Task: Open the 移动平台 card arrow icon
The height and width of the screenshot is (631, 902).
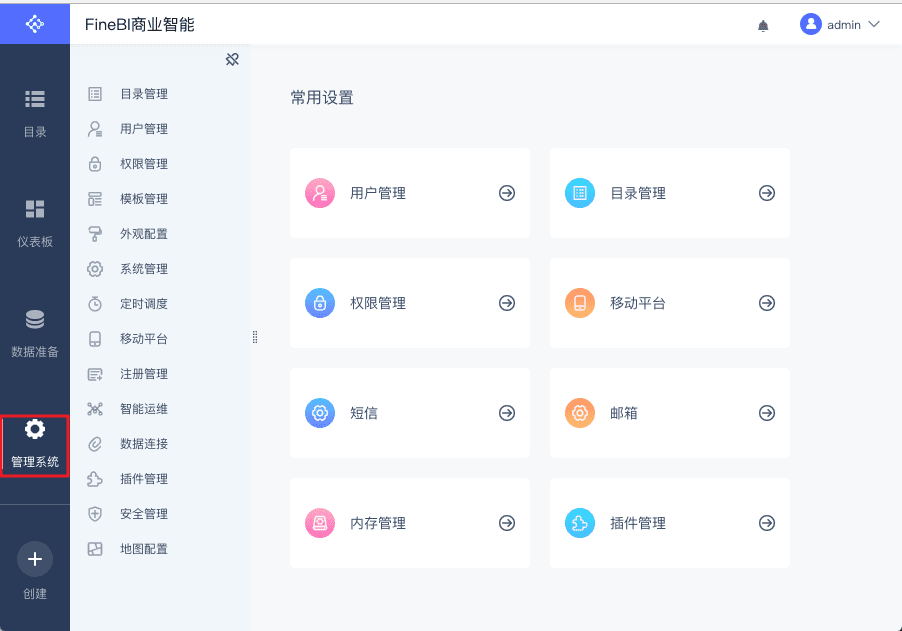Action: 767,303
